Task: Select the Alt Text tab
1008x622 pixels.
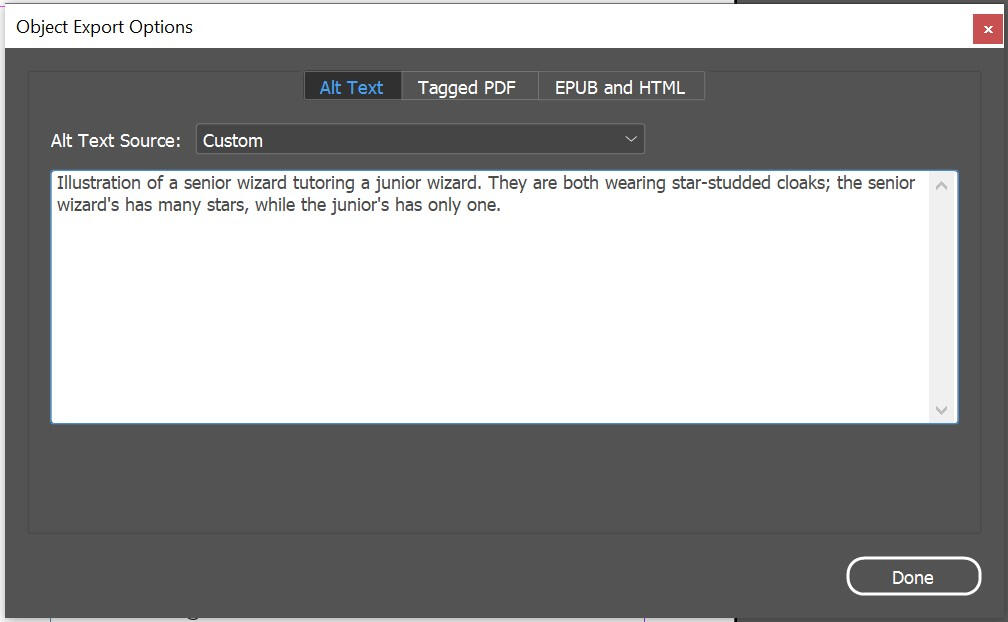Action: (352, 87)
